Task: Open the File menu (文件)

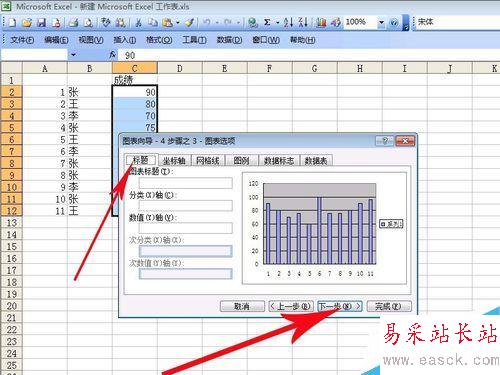Action: [22, 40]
